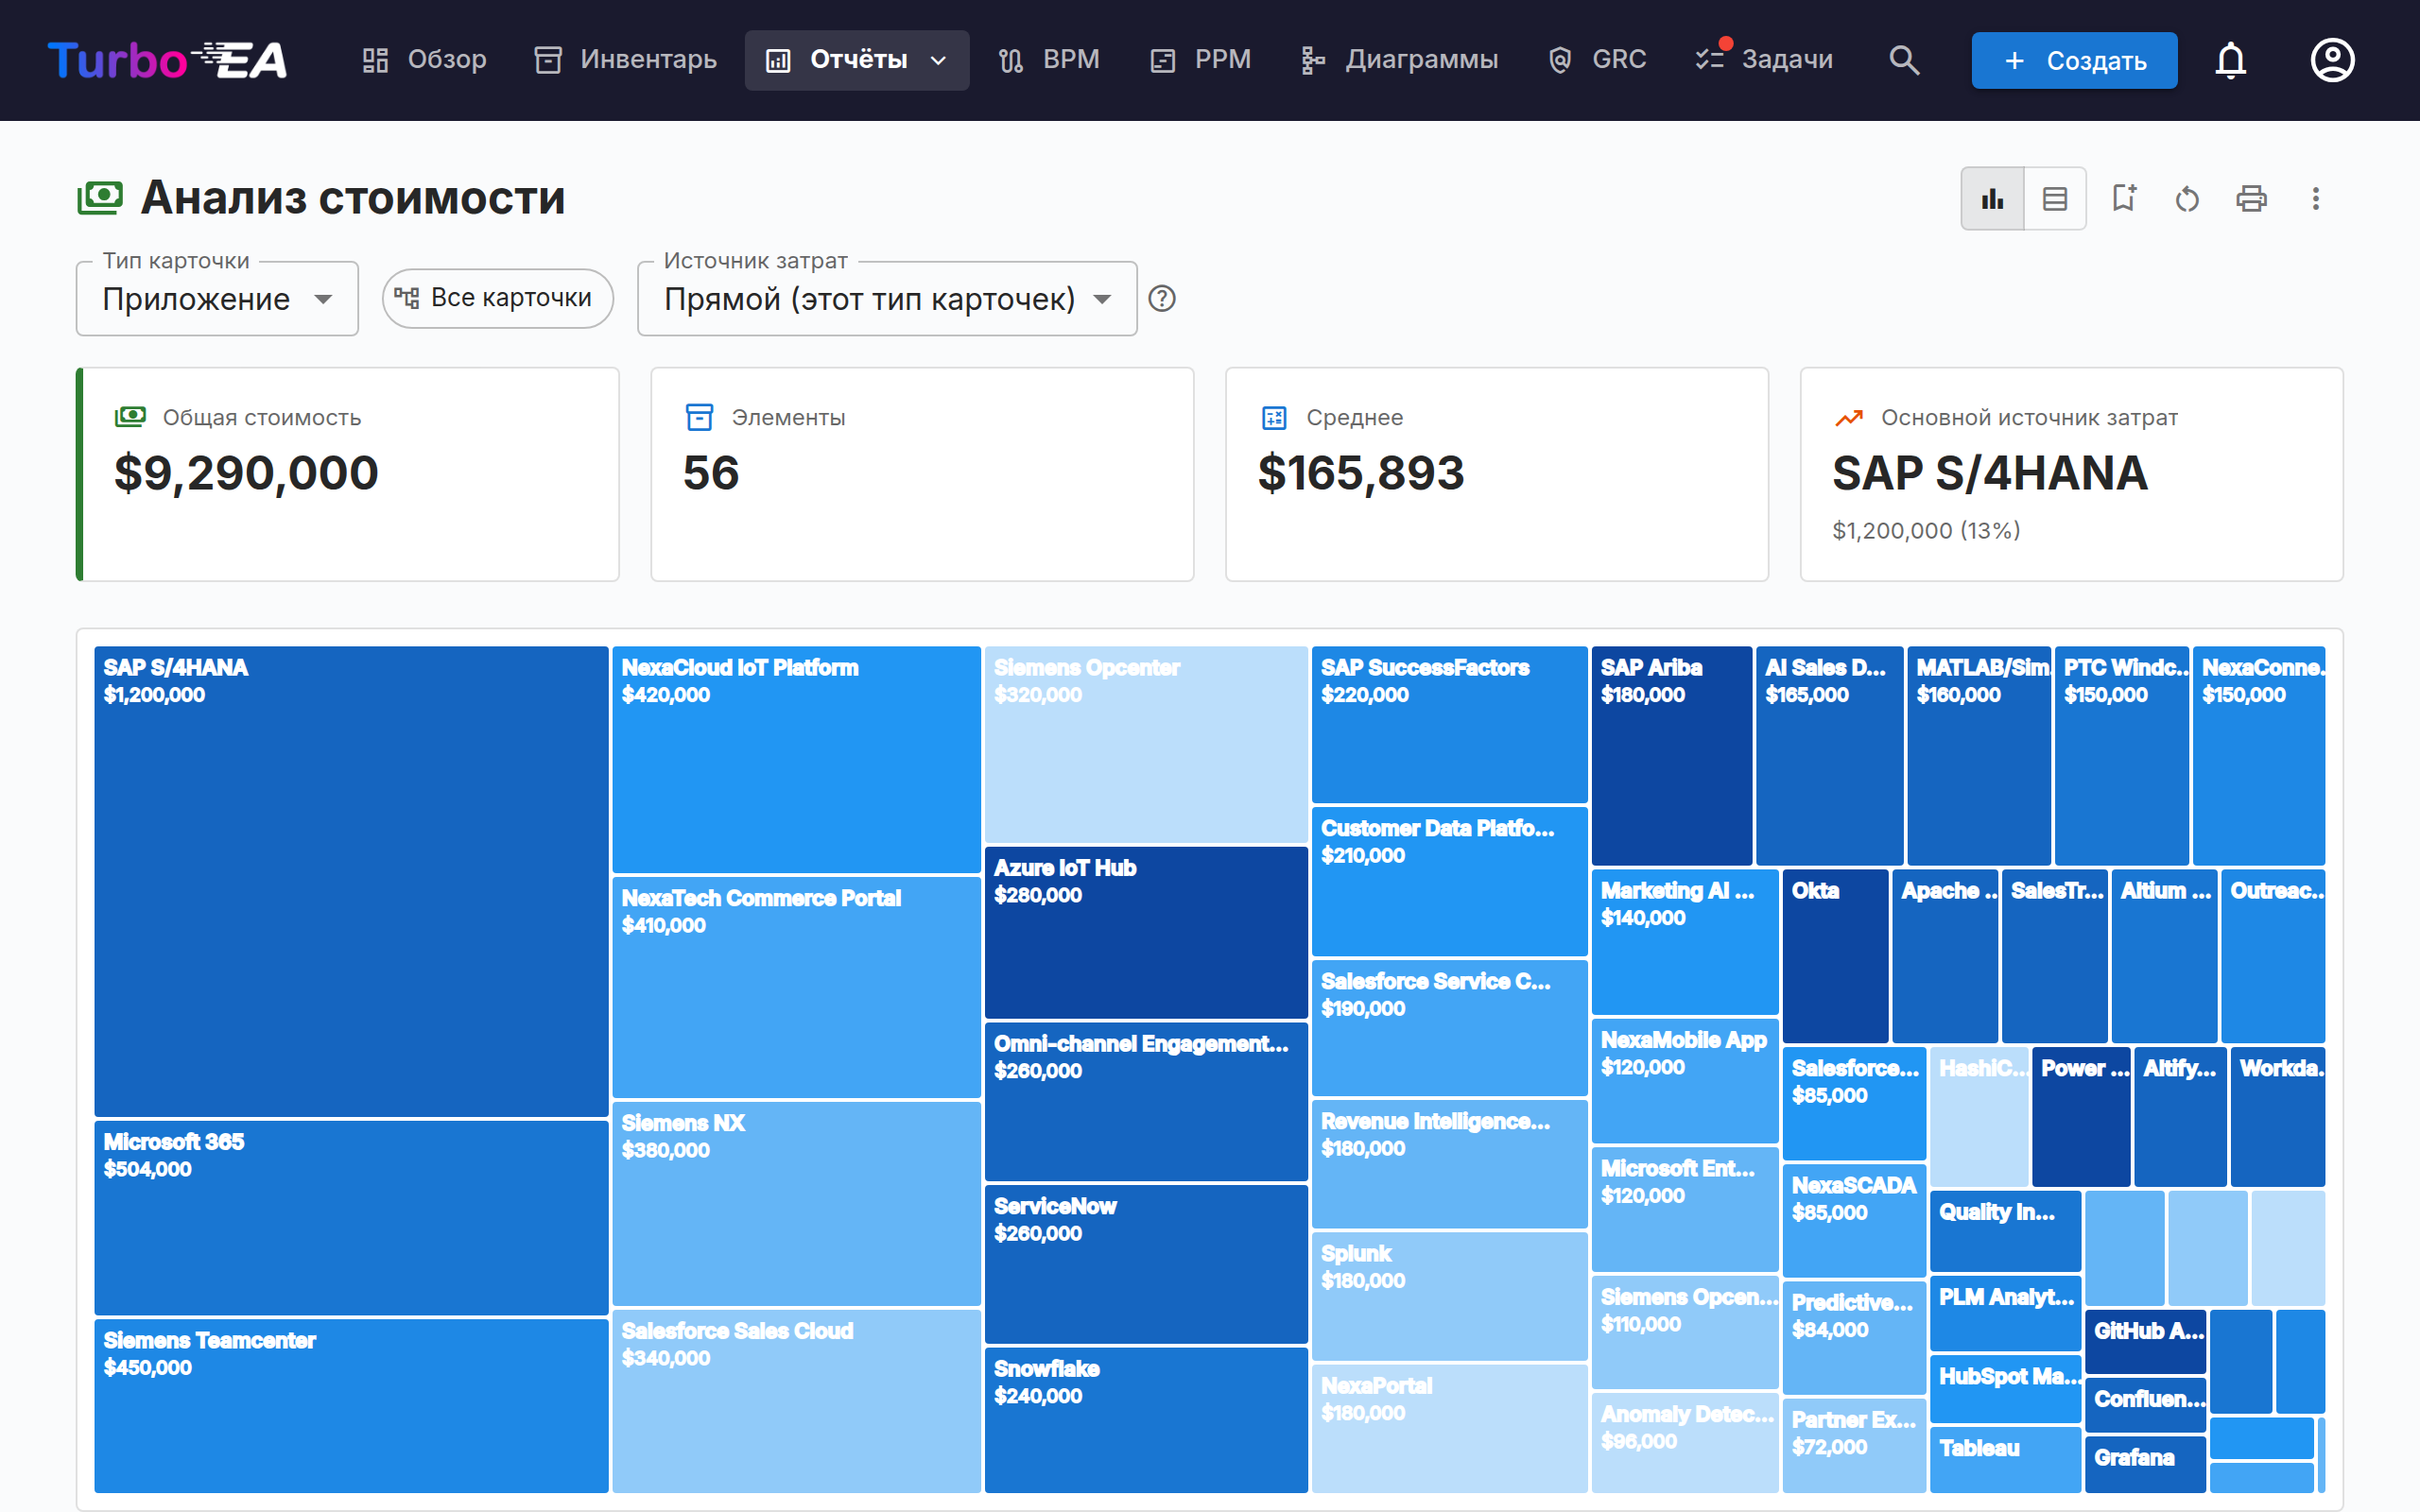Click the Create button
This screenshot has width=2420, height=1512.
pos(2074,60)
